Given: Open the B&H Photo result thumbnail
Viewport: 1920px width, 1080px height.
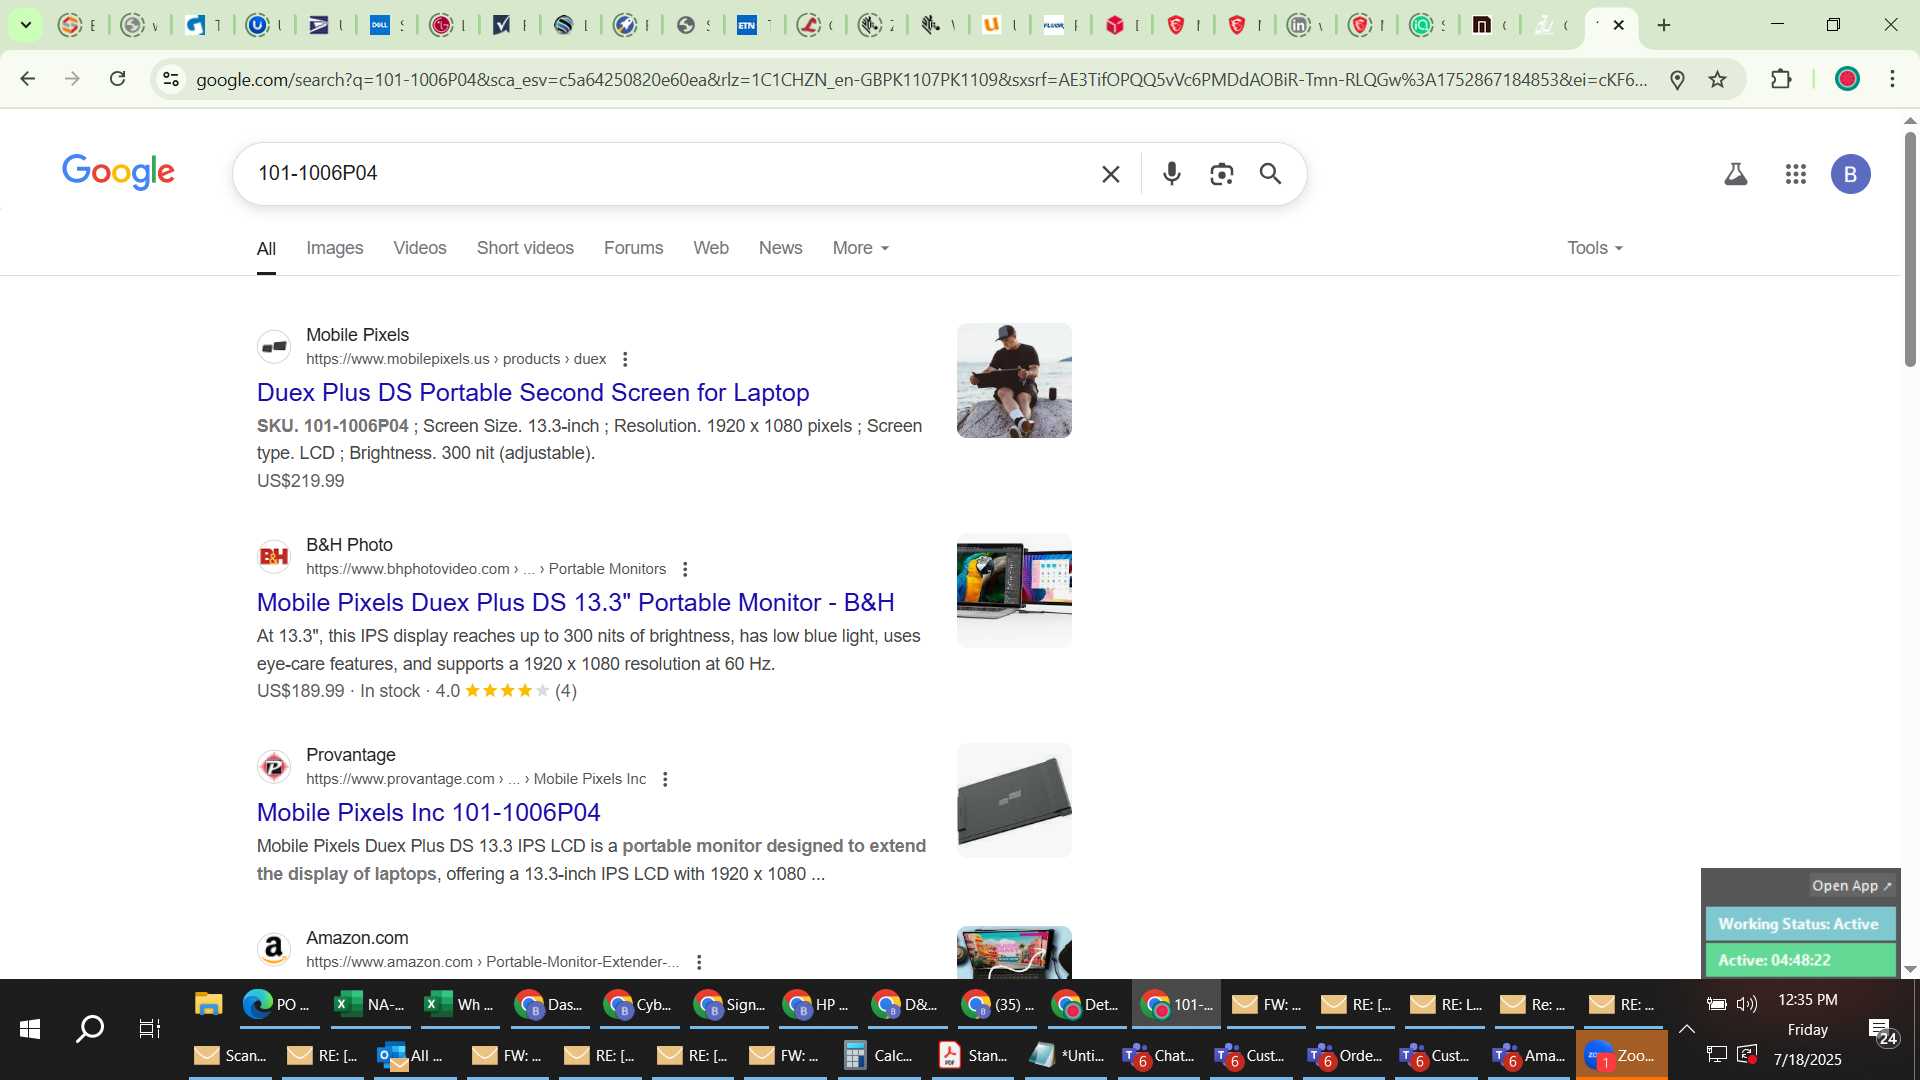Looking at the screenshot, I should (1014, 590).
